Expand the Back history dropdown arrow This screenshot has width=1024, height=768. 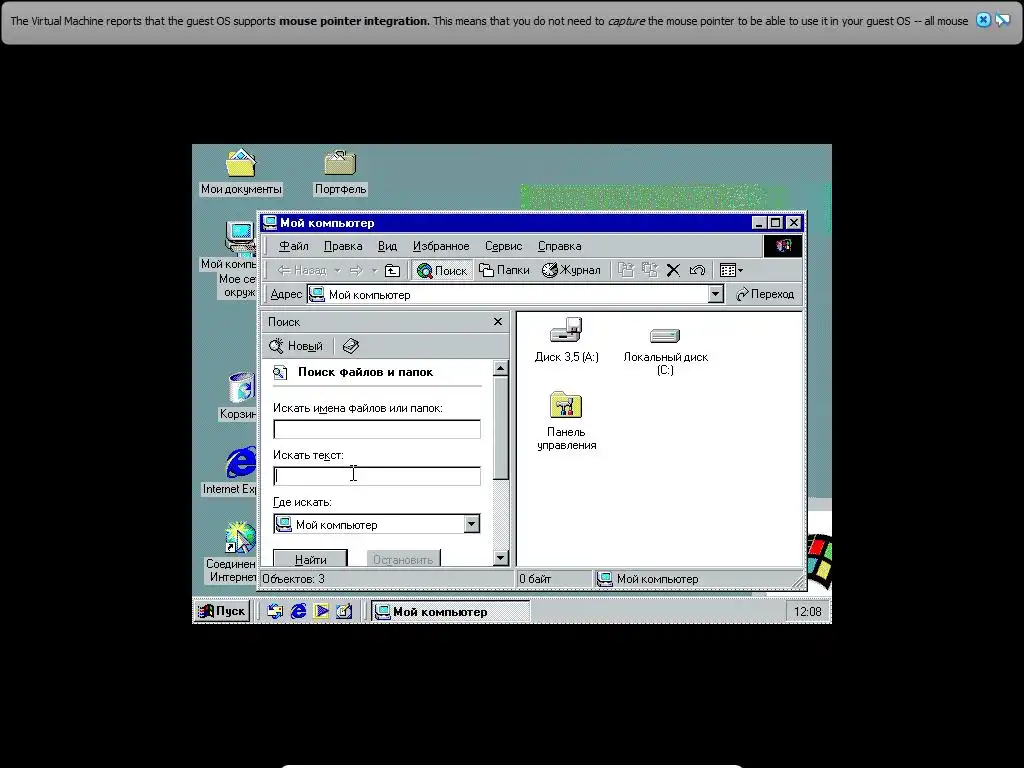click(x=338, y=270)
